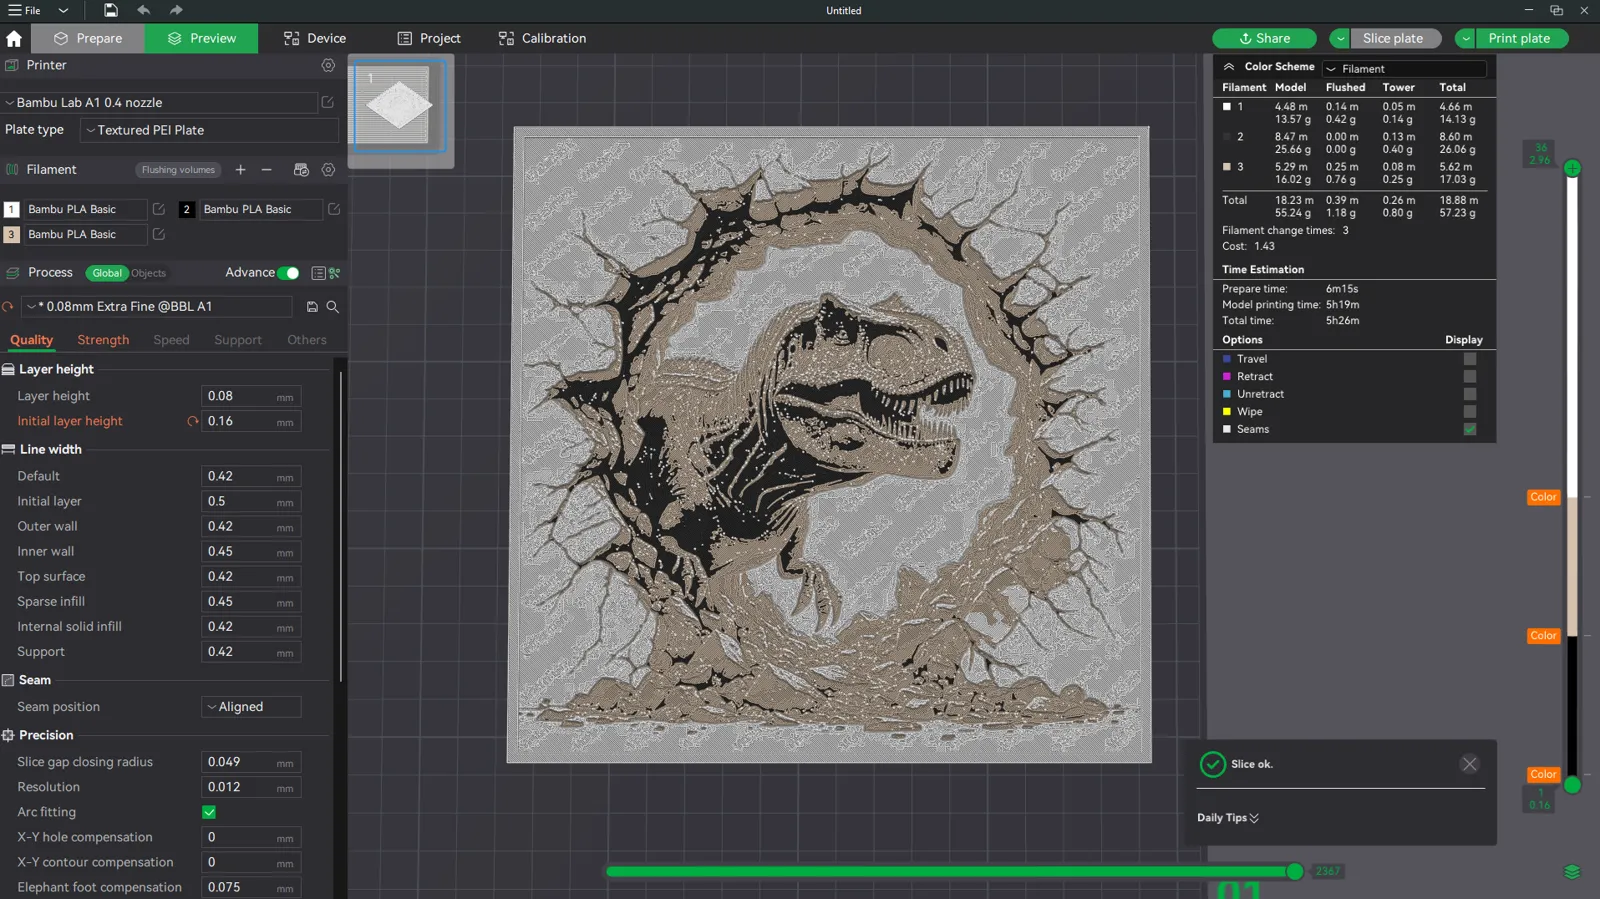Search process settings with magnifier icon
The width and height of the screenshot is (1600, 899).
(333, 307)
